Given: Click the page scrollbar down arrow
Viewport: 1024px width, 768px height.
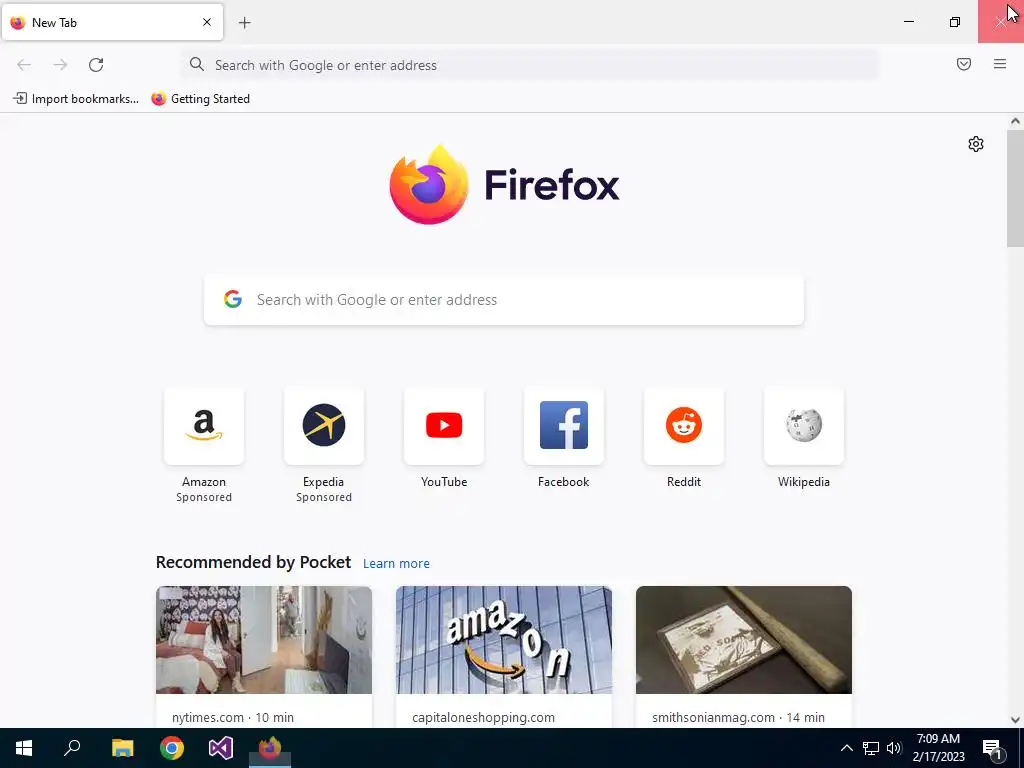Looking at the screenshot, I should coord(1015,720).
